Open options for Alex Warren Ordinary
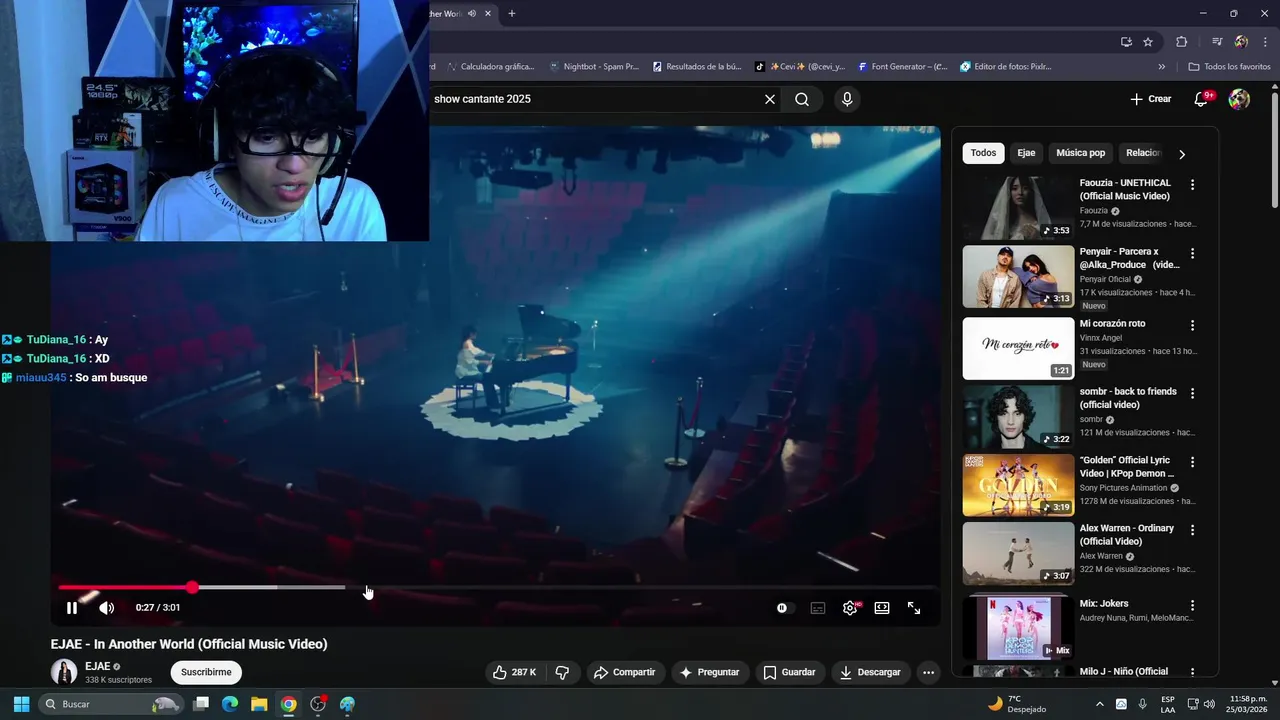Image resolution: width=1280 pixels, height=720 pixels. 1192,530
